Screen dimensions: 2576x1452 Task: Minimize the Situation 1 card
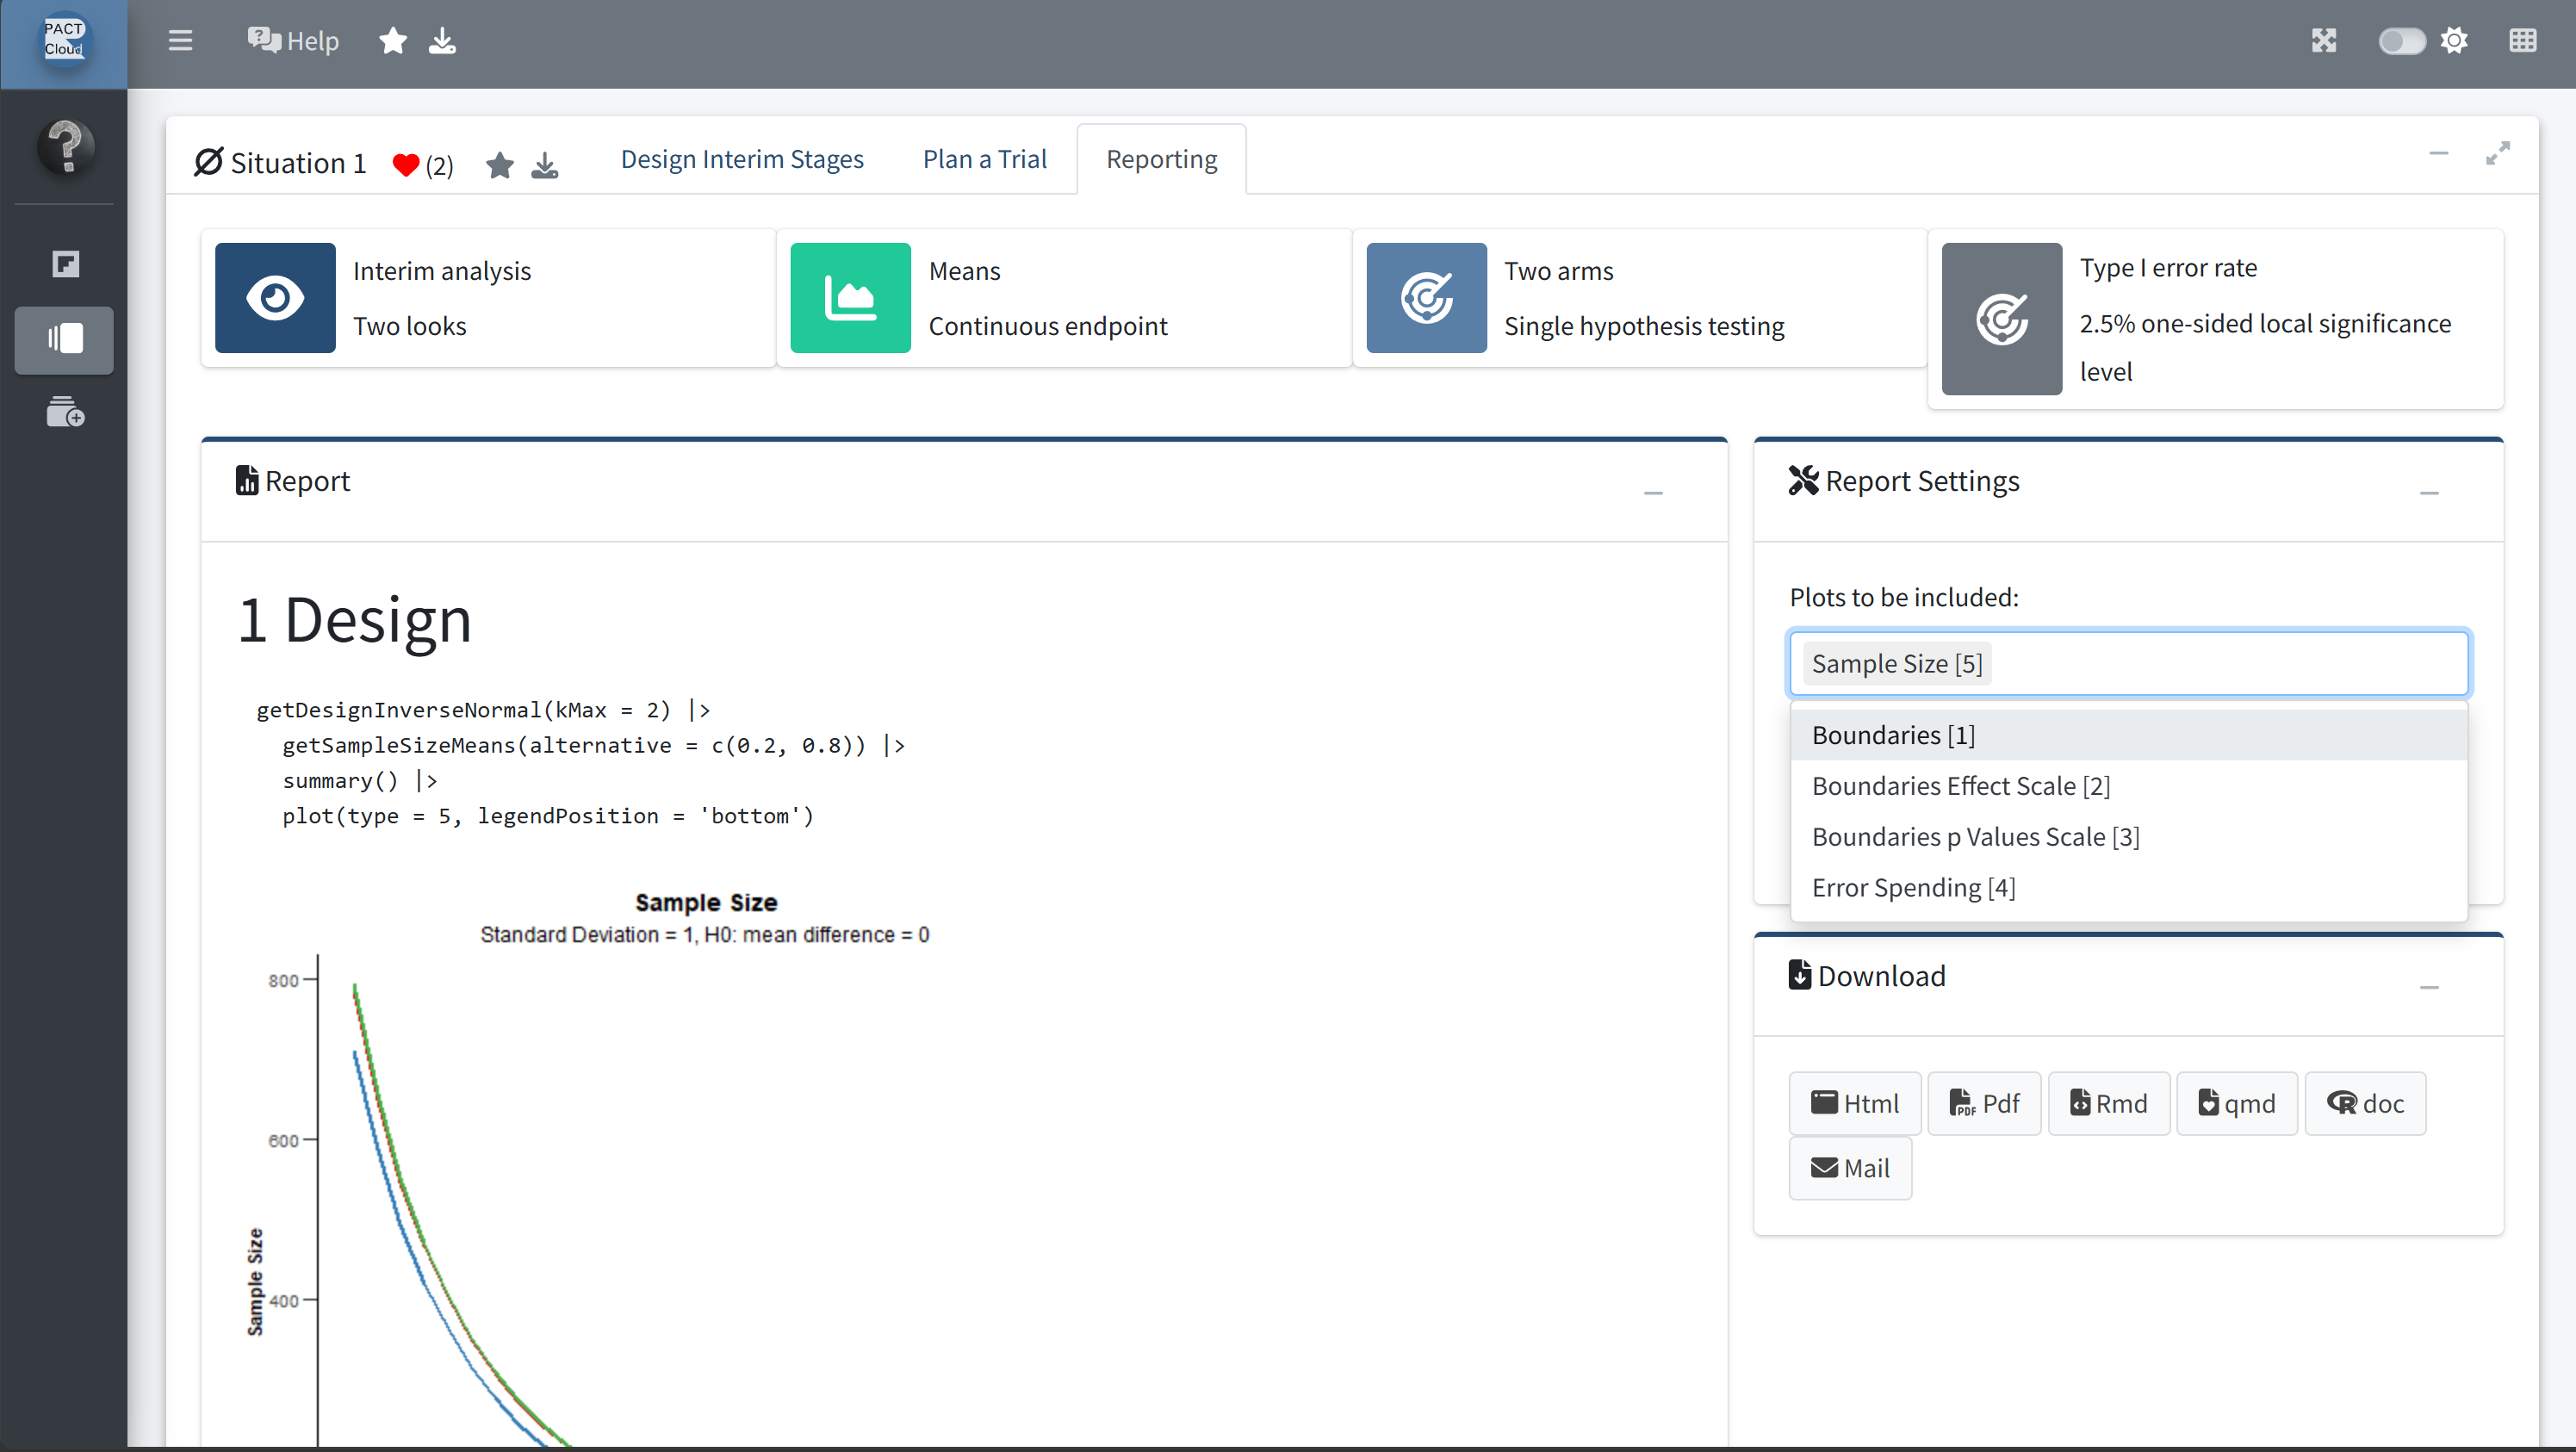[x=2439, y=153]
